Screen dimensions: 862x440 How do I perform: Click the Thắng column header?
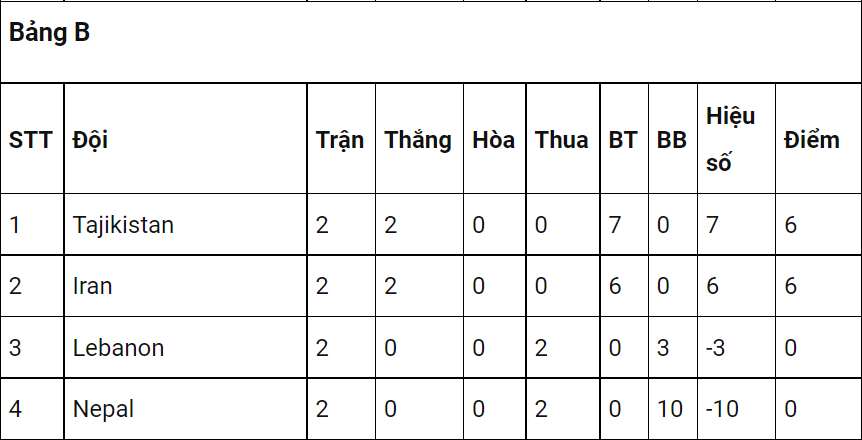click(418, 140)
